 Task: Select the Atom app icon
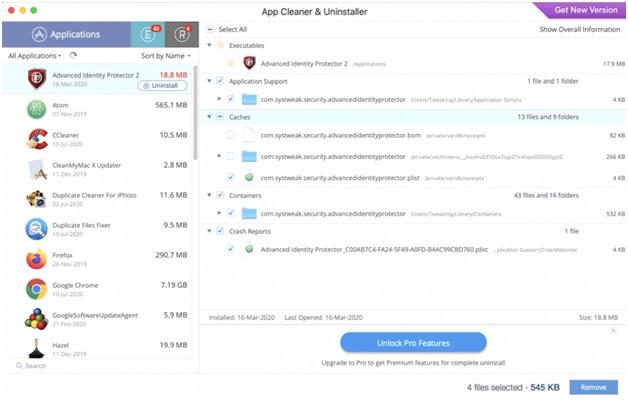[36, 109]
